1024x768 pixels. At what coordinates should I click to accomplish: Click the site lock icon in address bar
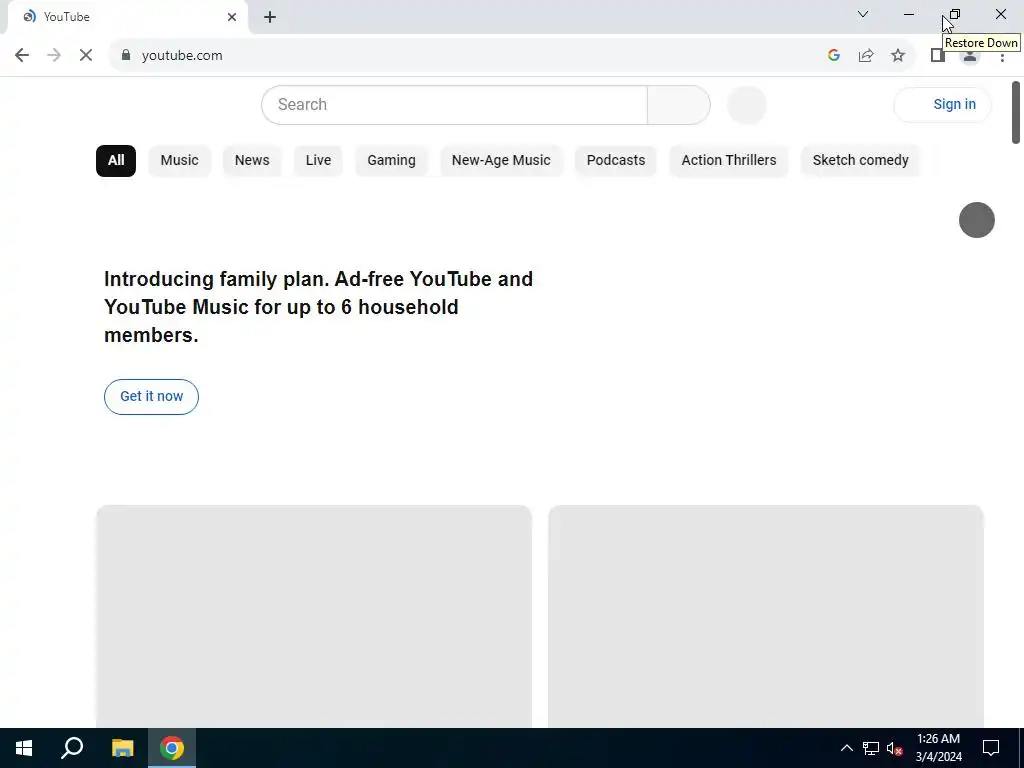[x=126, y=55]
